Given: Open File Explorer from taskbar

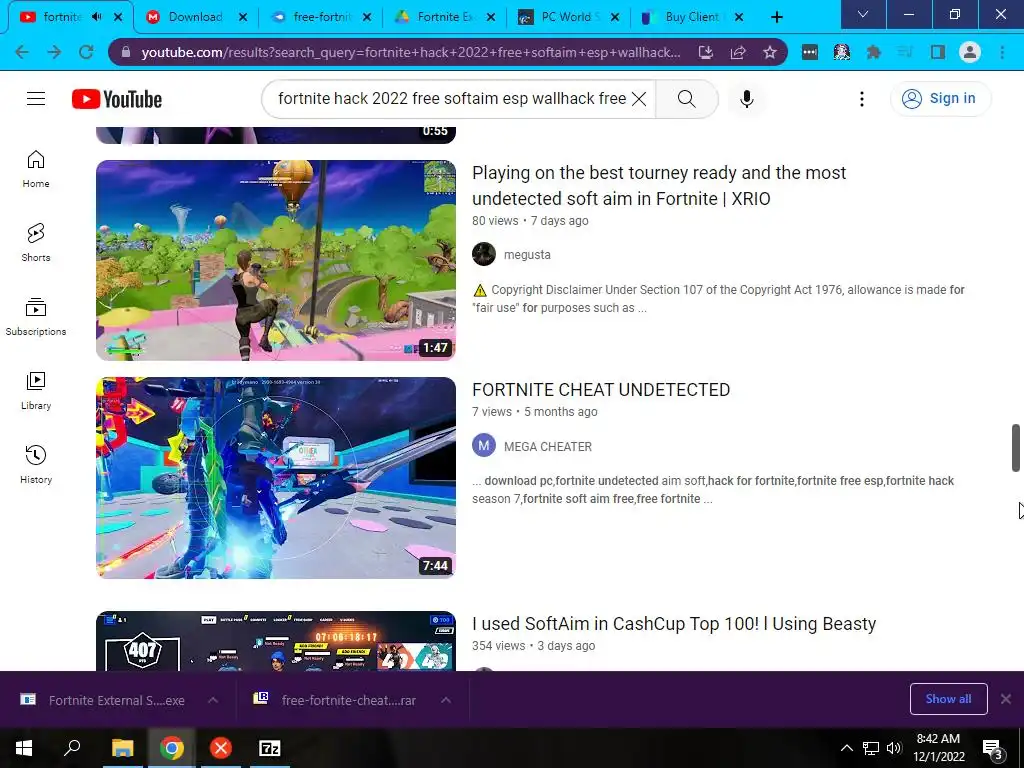Looking at the screenshot, I should coord(122,748).
